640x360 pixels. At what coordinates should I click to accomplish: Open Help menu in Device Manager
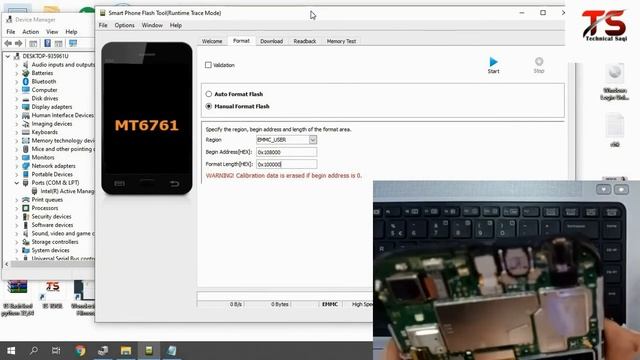coord(71,32)
